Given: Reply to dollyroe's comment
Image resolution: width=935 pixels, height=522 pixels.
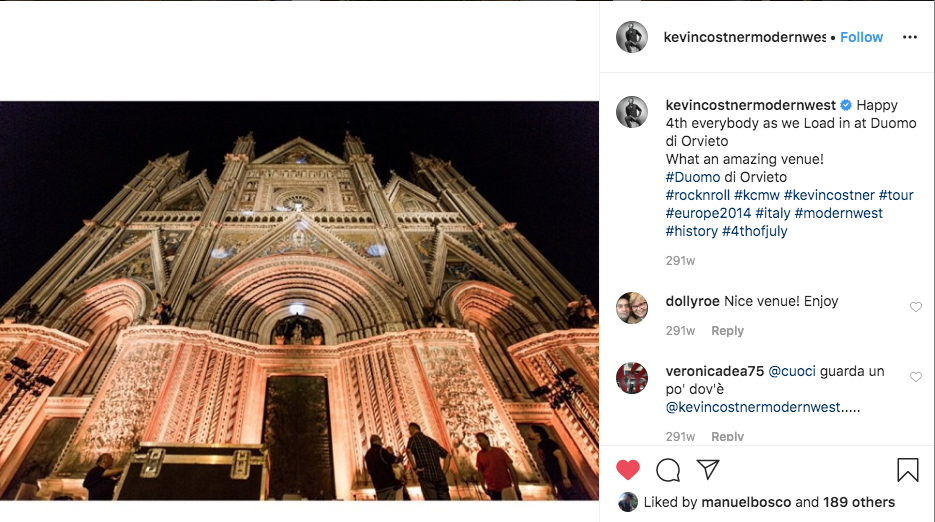Looking at the screenshot, I should coord(727,331).
